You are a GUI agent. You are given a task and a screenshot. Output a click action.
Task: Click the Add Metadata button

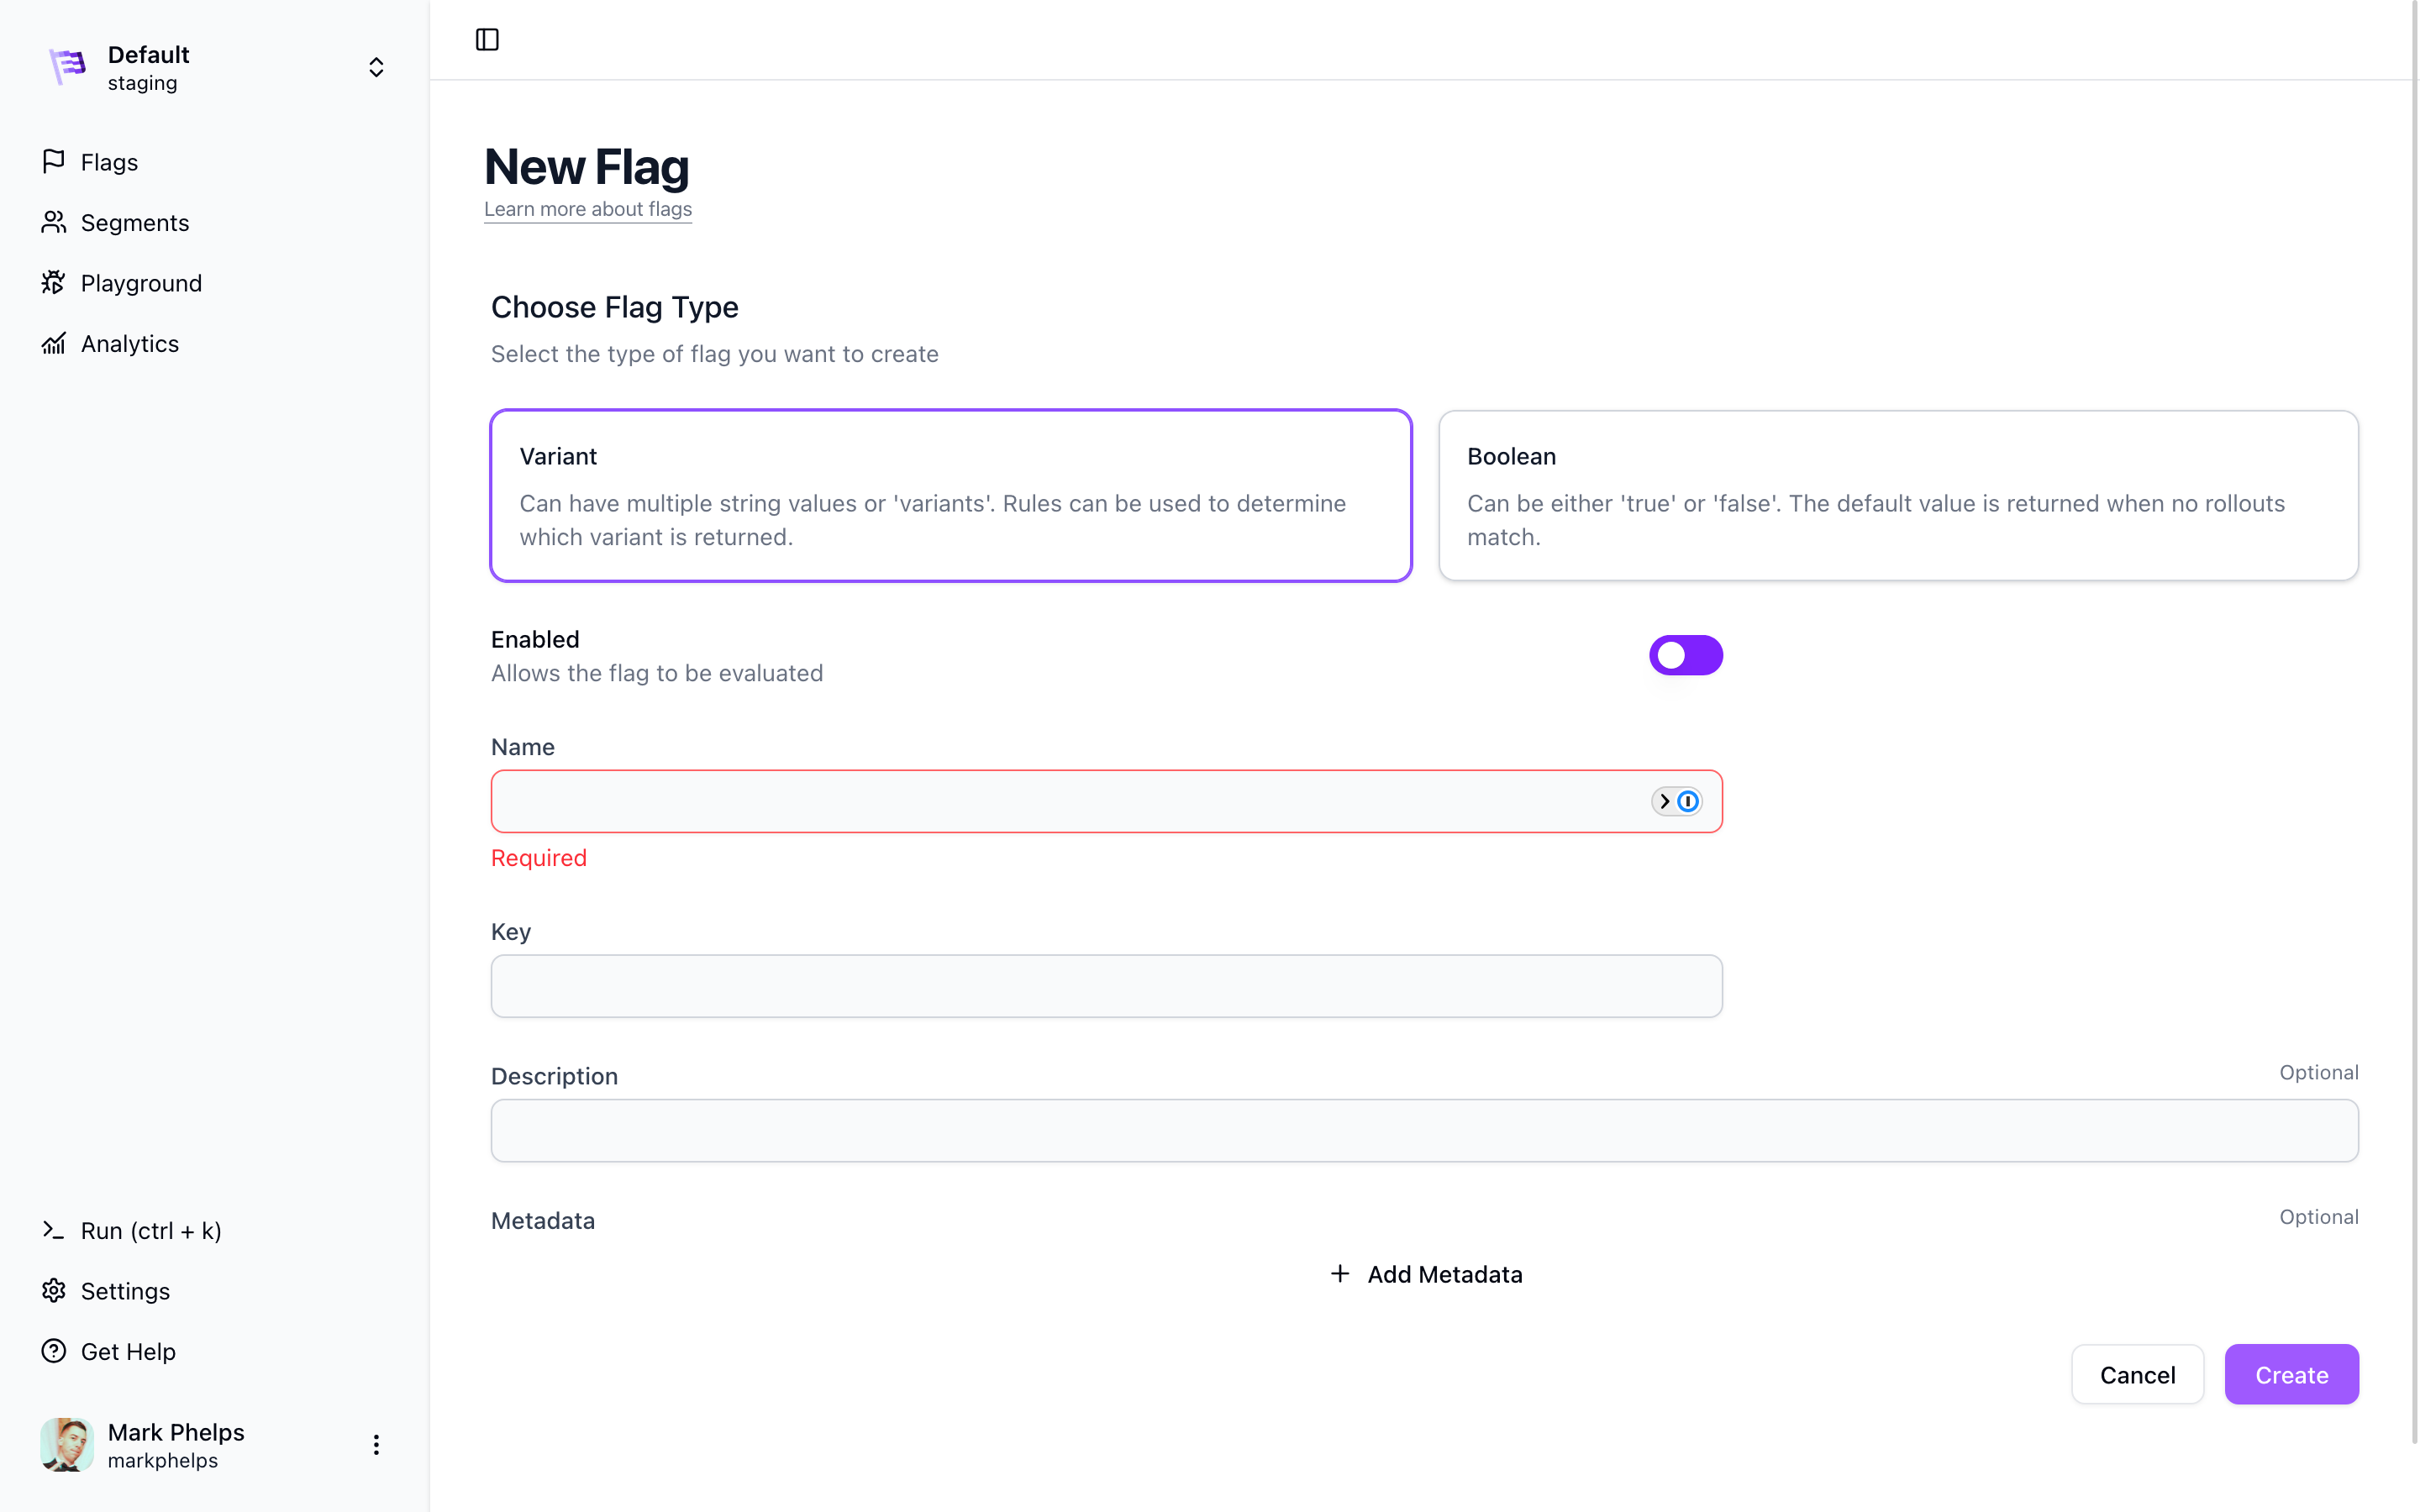[1425, 1274]
